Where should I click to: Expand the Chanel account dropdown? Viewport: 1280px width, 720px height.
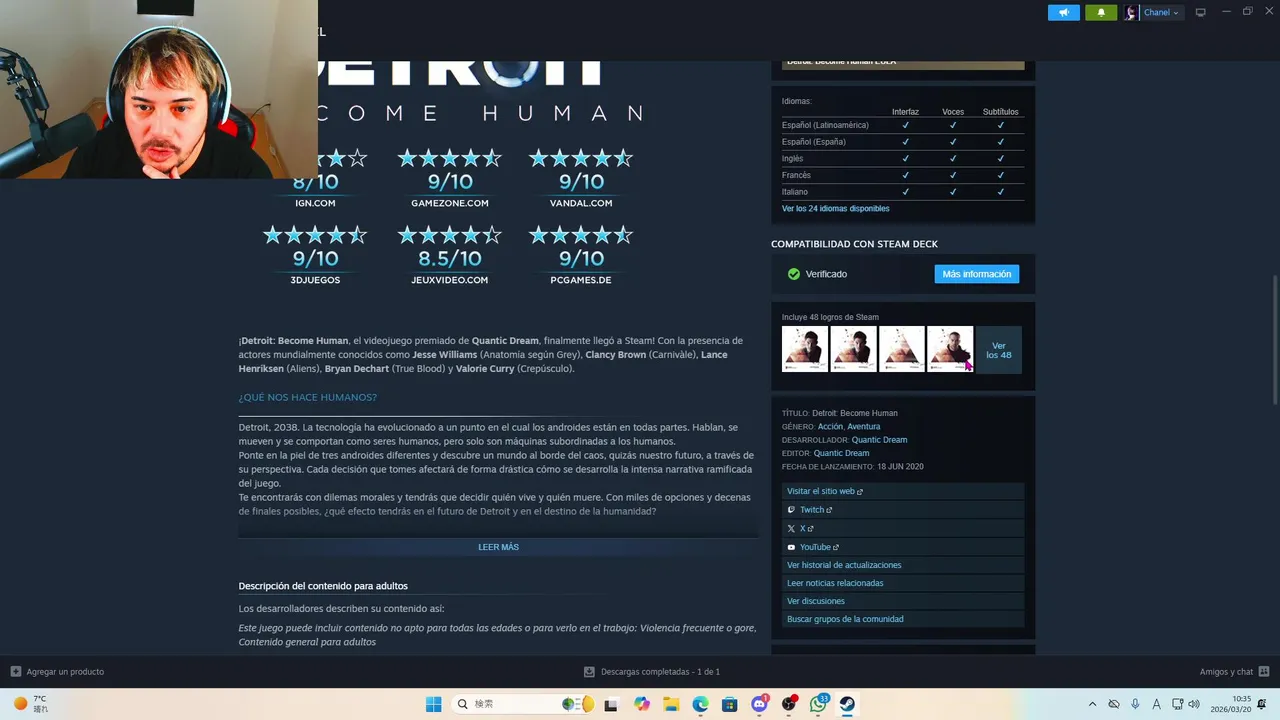1161,12
